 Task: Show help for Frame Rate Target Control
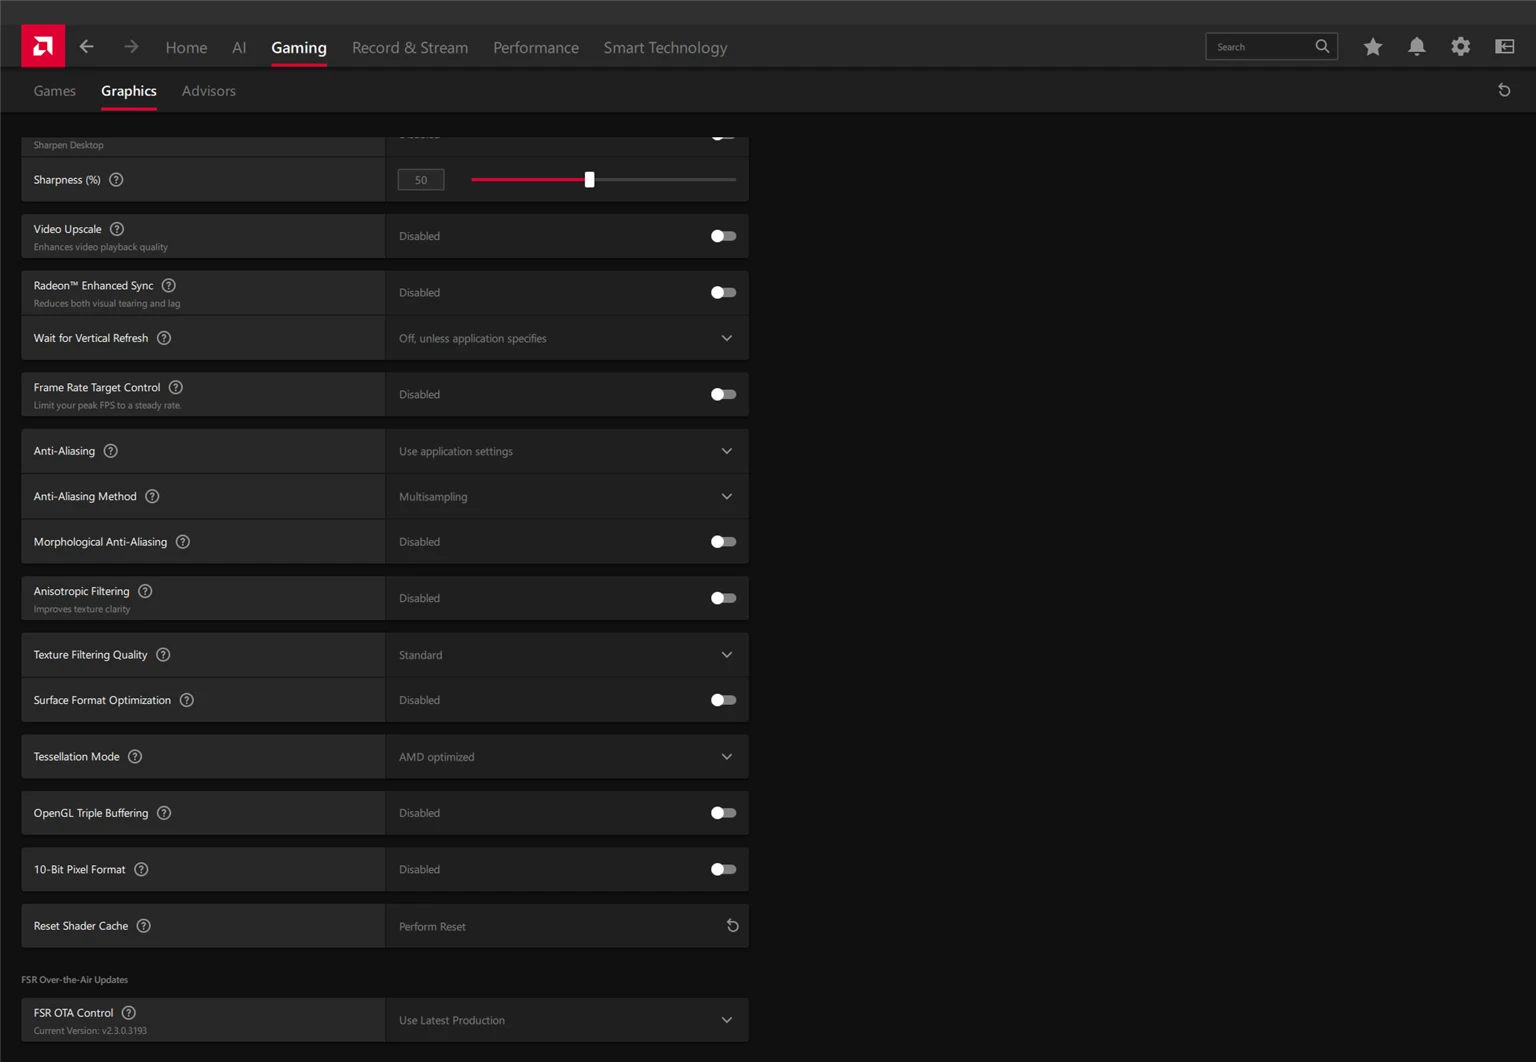pyautogui.click(x=176, y=388)
